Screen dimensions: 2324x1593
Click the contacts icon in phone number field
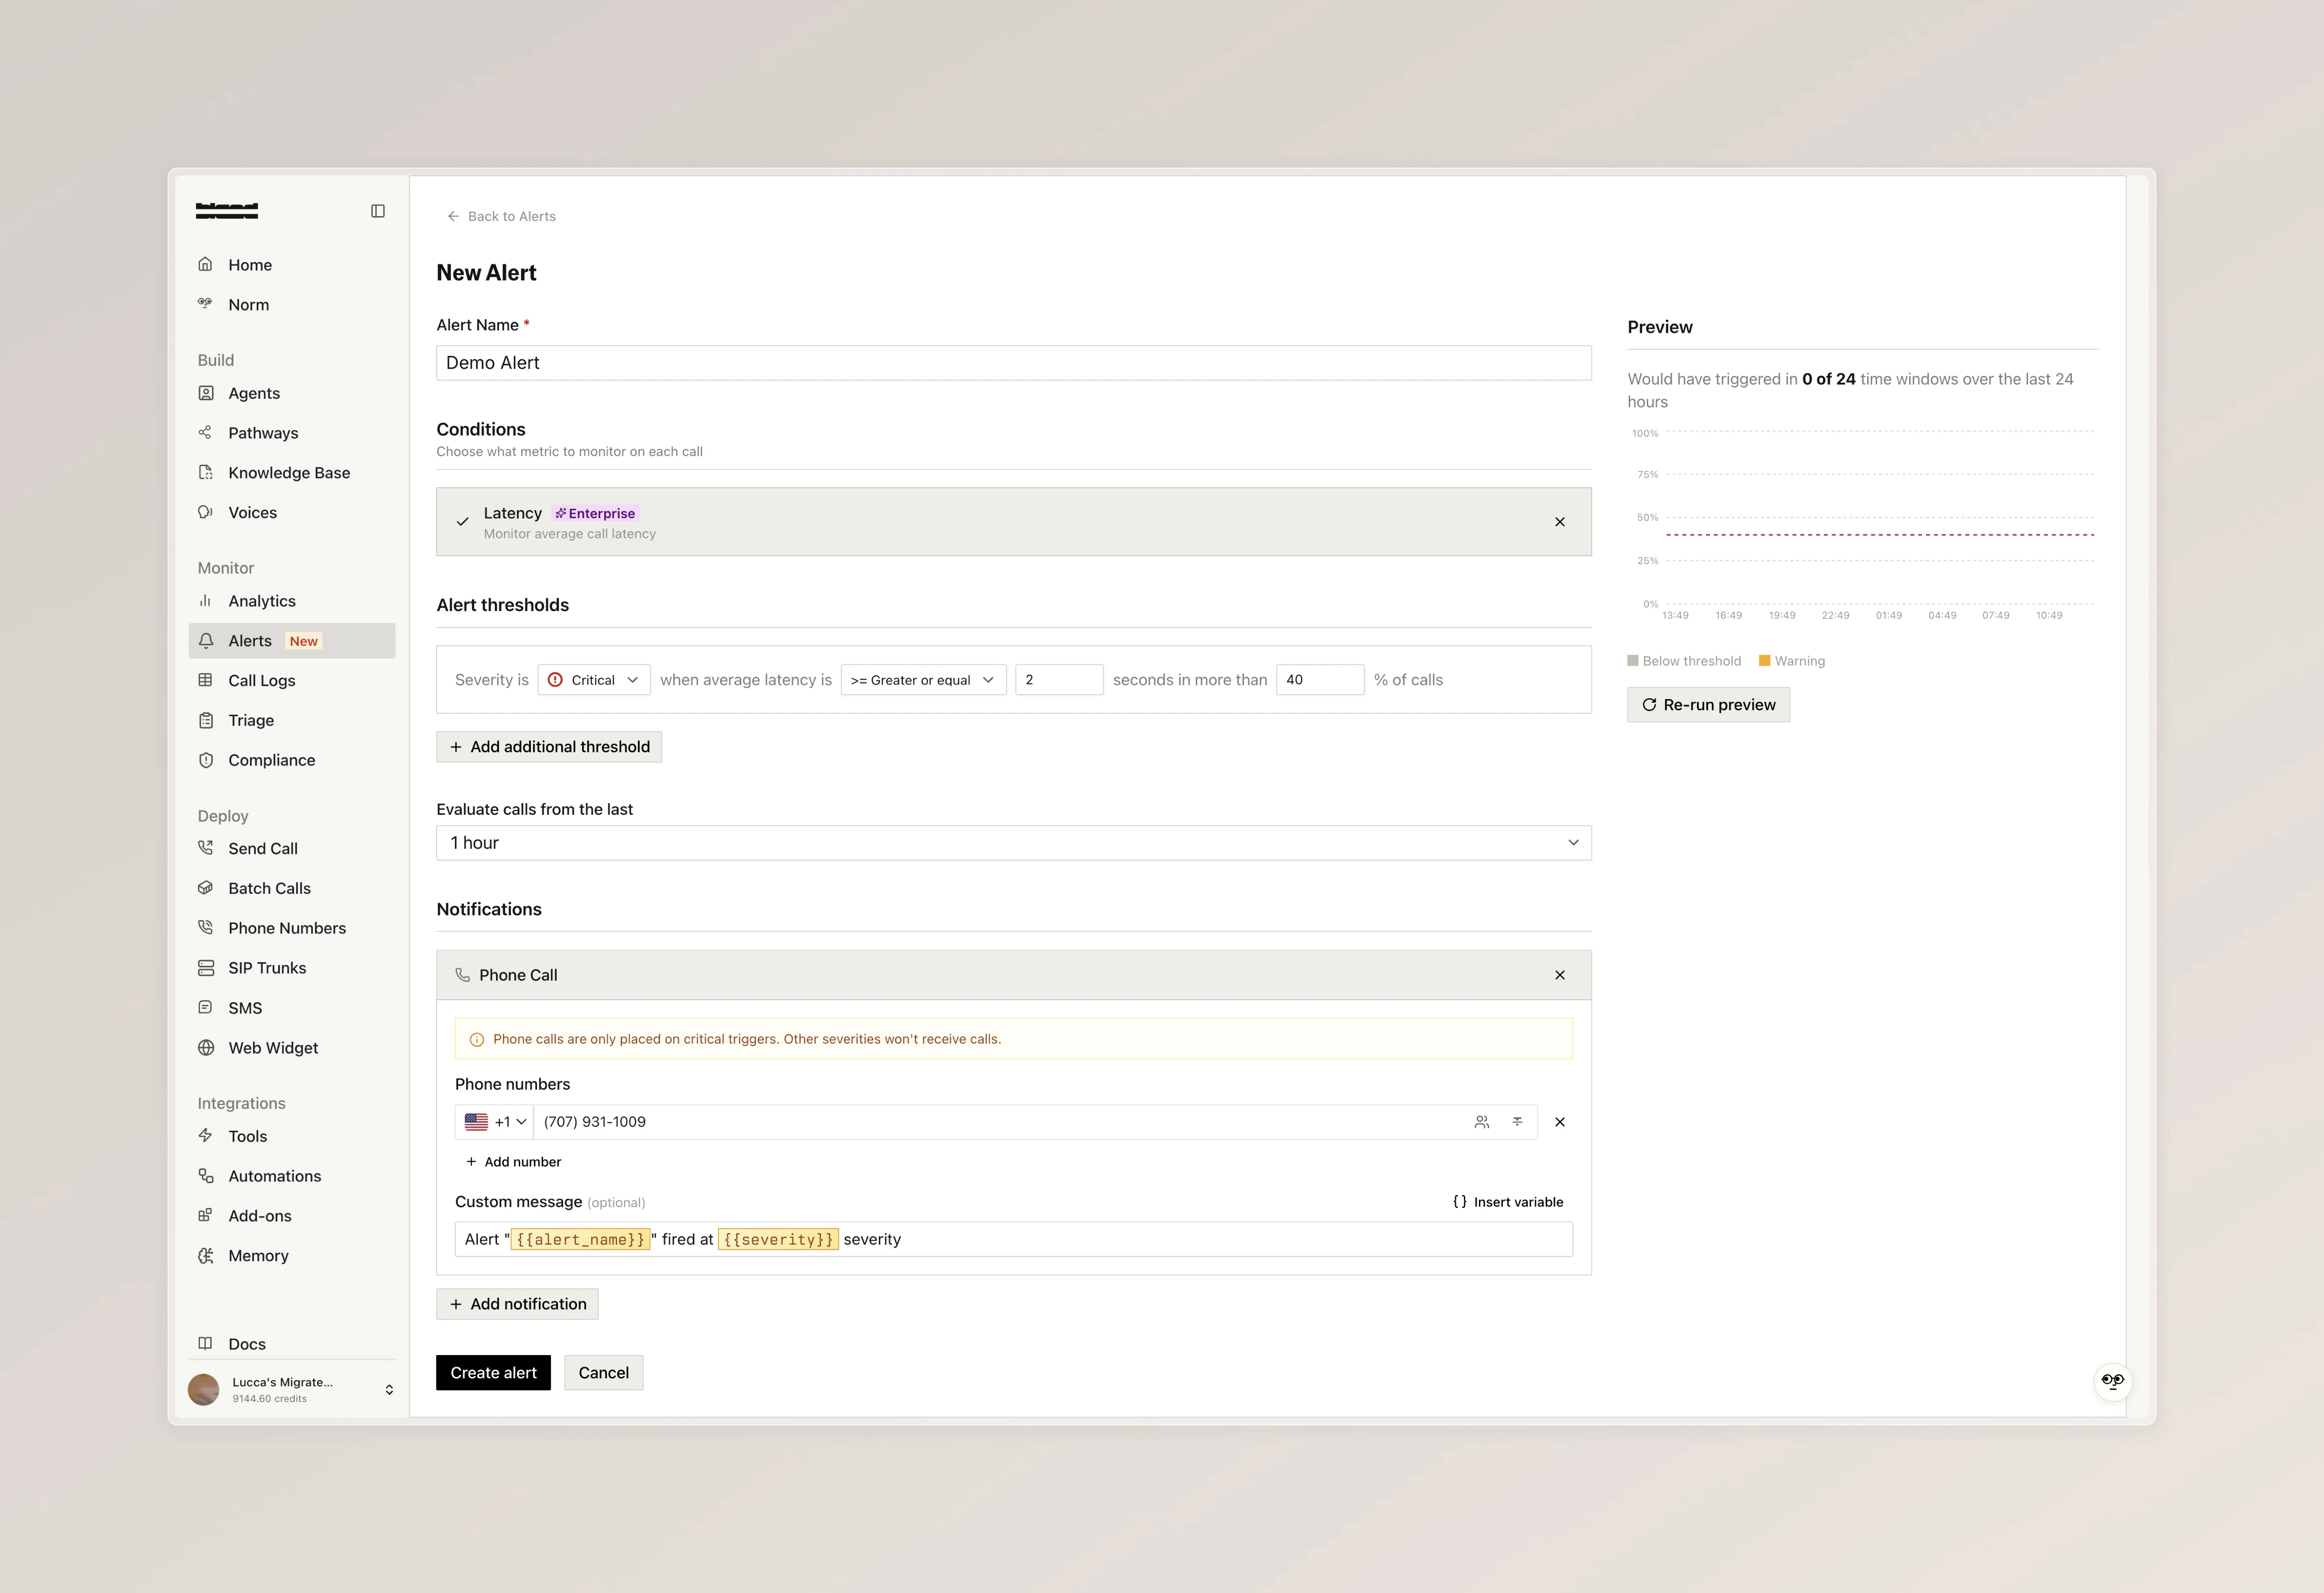[x=1482, y=1122]
